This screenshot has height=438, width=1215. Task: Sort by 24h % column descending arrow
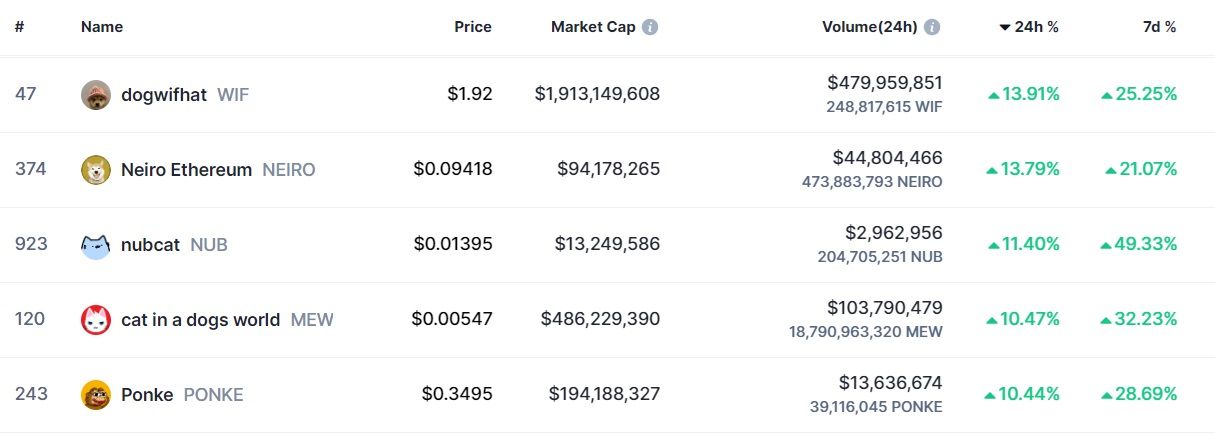1005,27
